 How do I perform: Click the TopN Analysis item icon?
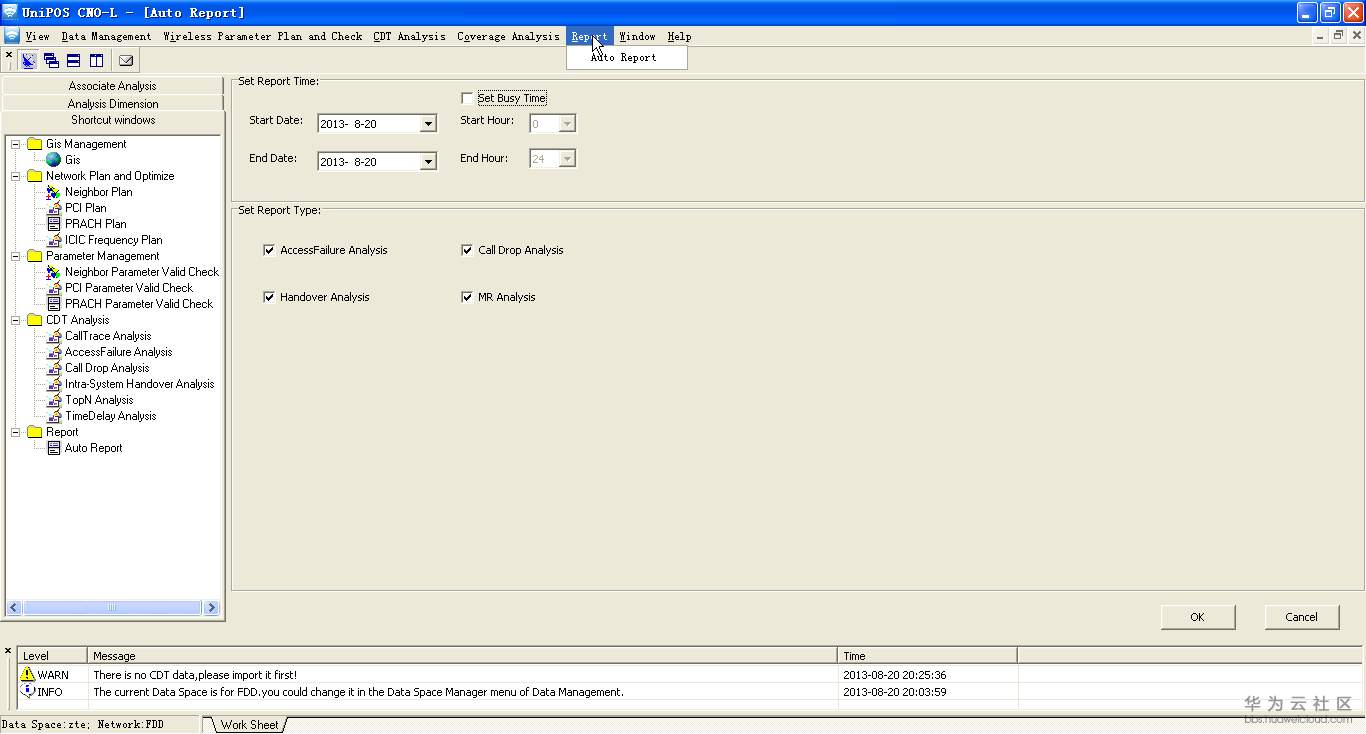point(54,400)
